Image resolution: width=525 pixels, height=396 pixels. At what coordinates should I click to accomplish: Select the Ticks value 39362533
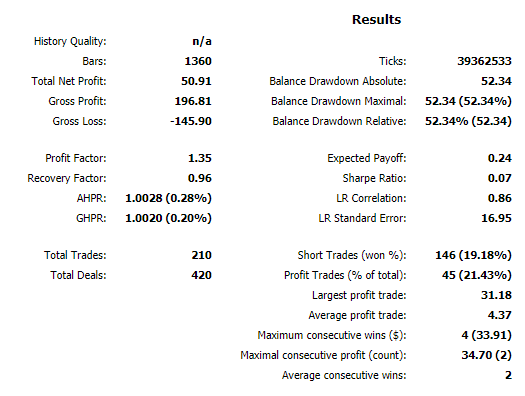click(484, 61)
